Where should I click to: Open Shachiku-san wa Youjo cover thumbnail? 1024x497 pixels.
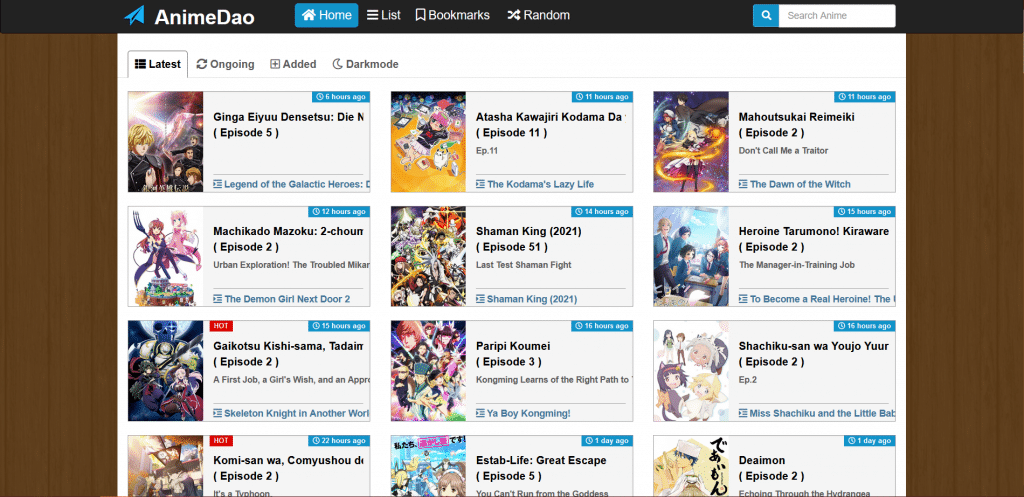tap(691, 371)
